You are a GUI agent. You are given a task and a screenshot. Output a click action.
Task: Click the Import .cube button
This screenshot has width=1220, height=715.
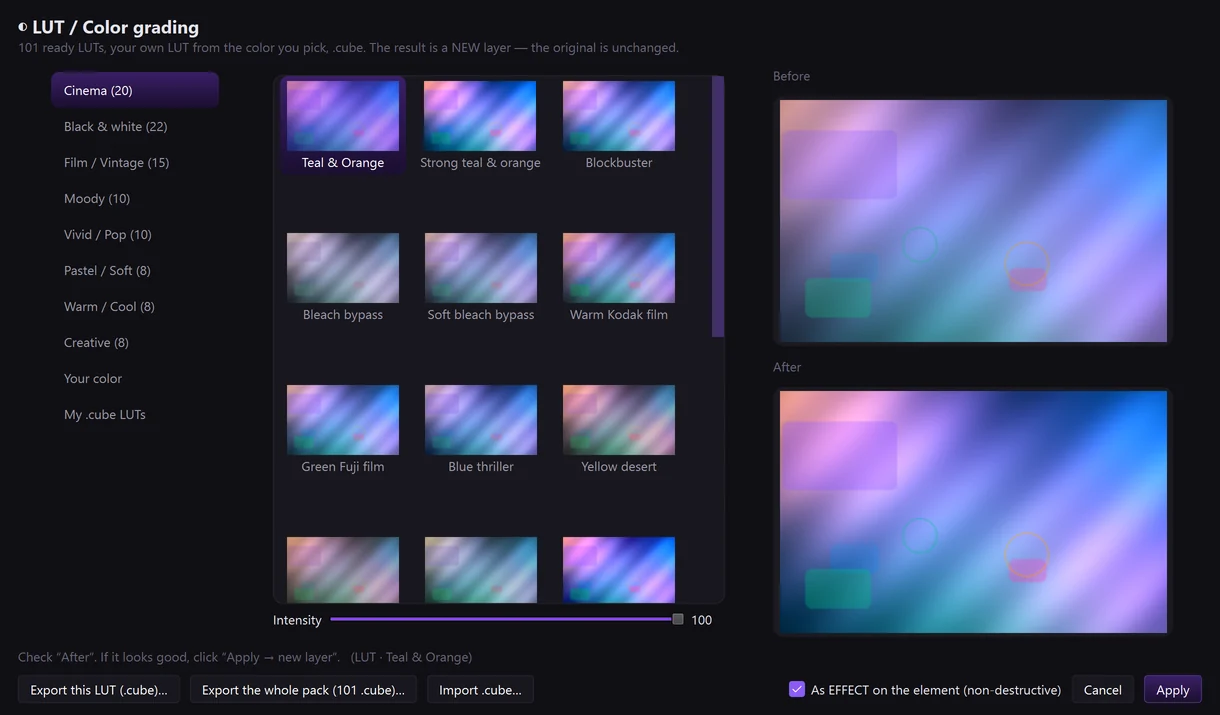(x=480, y=690)
